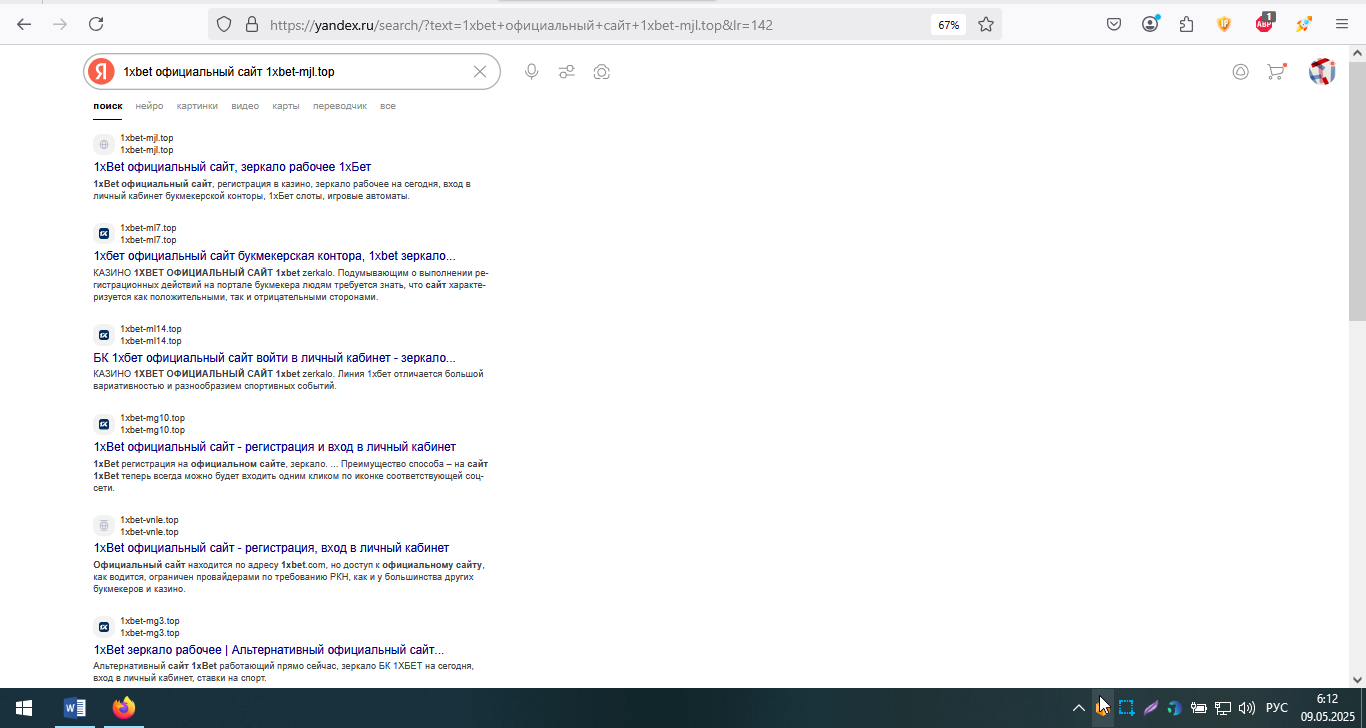
Task: Open the Yandex shopping cart
Action: pyautogui.click(x=1276, y=71)
